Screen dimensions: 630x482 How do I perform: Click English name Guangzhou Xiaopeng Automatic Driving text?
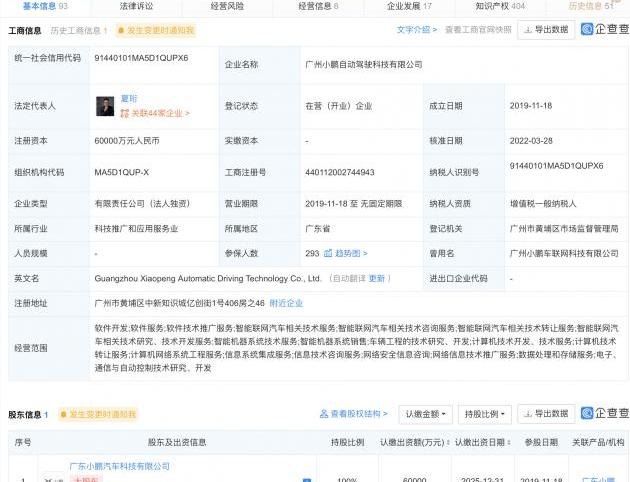tap(208, 278)
